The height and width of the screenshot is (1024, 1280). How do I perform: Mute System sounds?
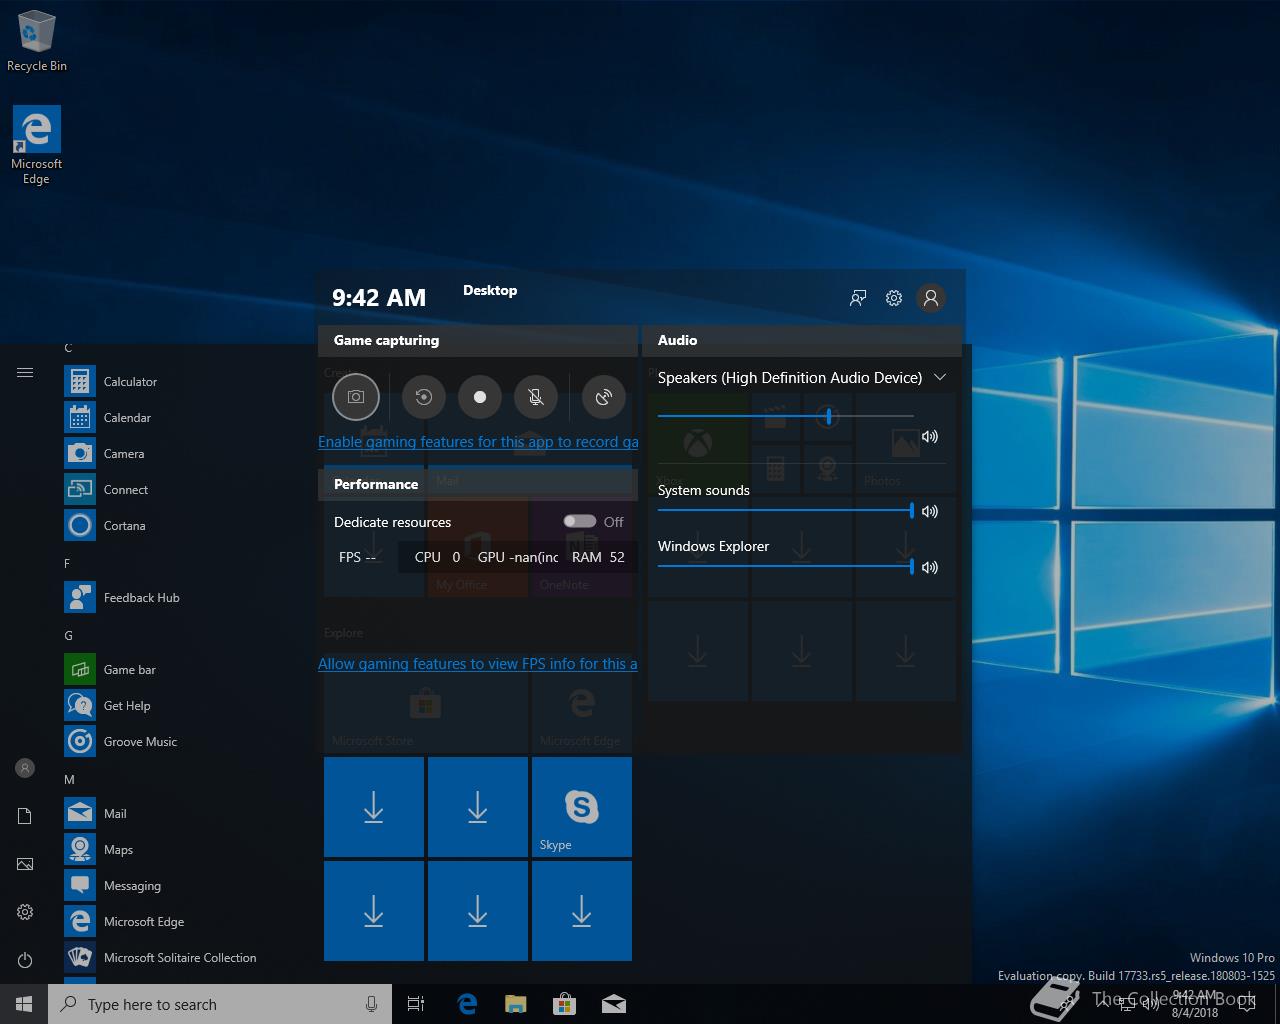tap(930, 511)
